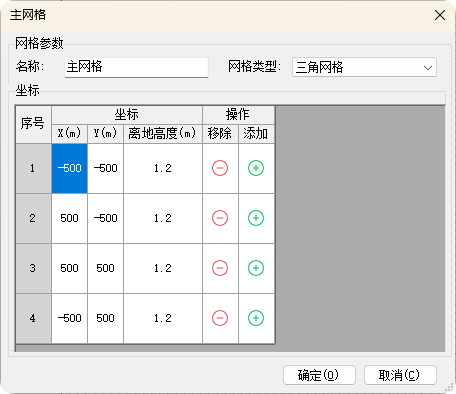456x394 pixels.
Task: Click the Y(m) column header
Action: [x=105, y=134]
